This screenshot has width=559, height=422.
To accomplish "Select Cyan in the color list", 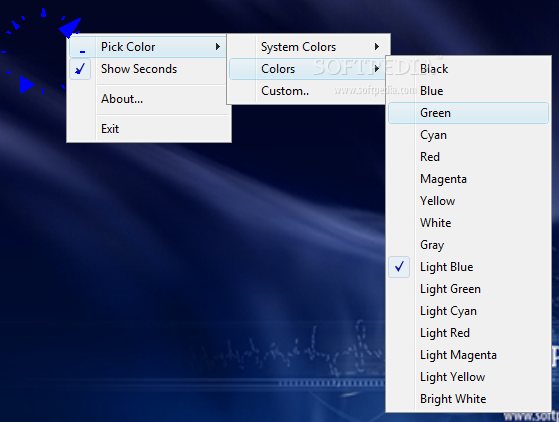I will click(468, 135).
